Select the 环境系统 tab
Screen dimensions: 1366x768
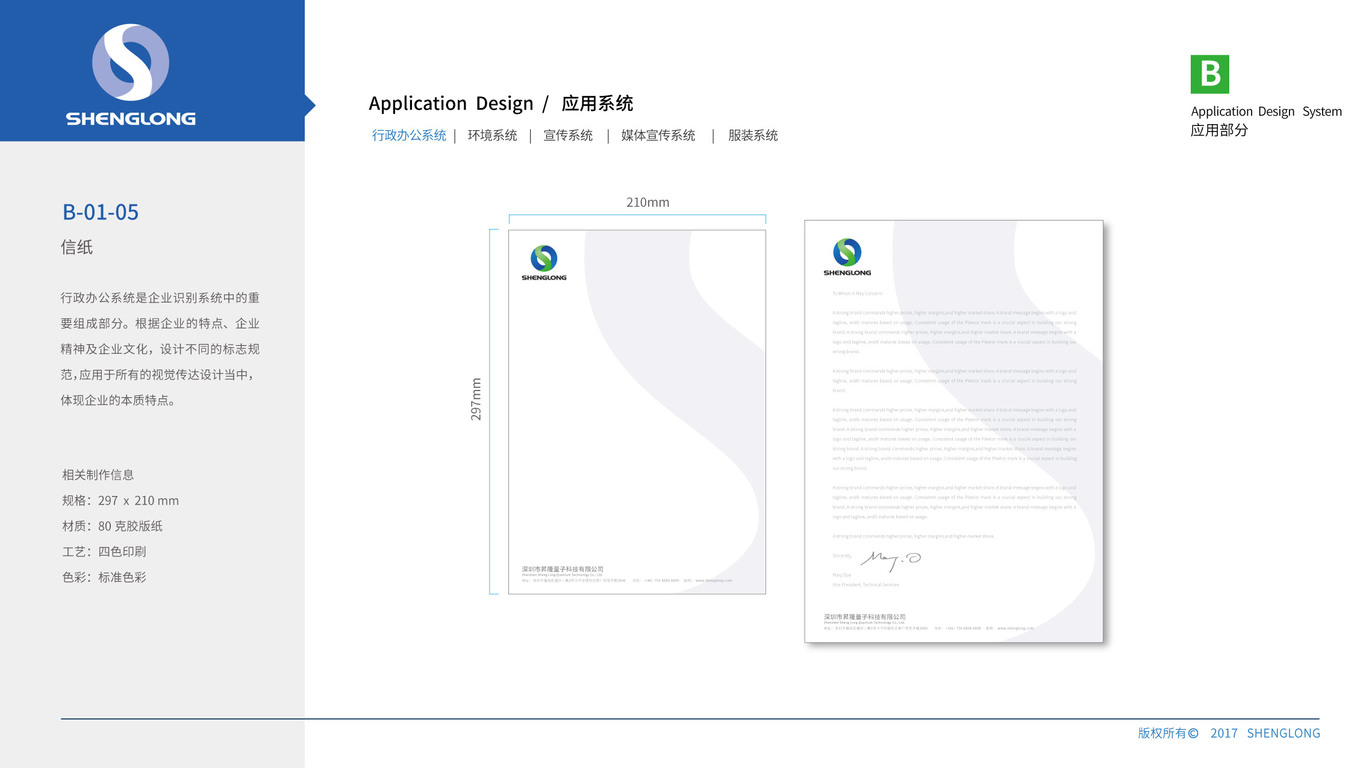click(x=492, y=135)
